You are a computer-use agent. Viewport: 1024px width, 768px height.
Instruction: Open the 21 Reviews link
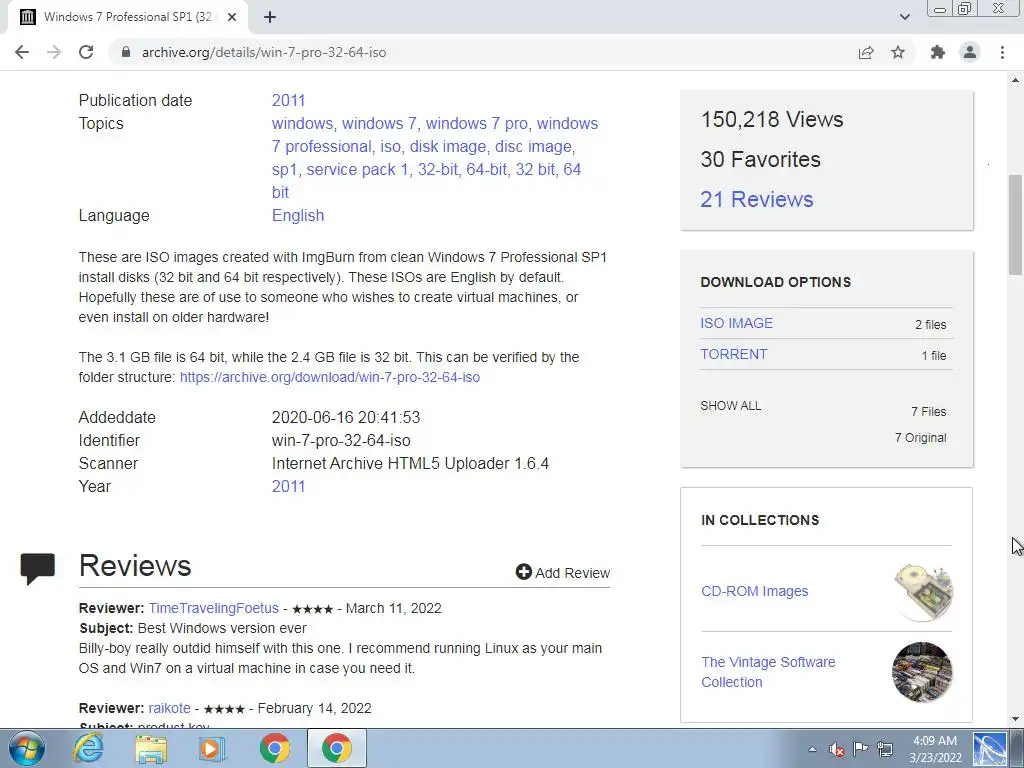[757, 199]
